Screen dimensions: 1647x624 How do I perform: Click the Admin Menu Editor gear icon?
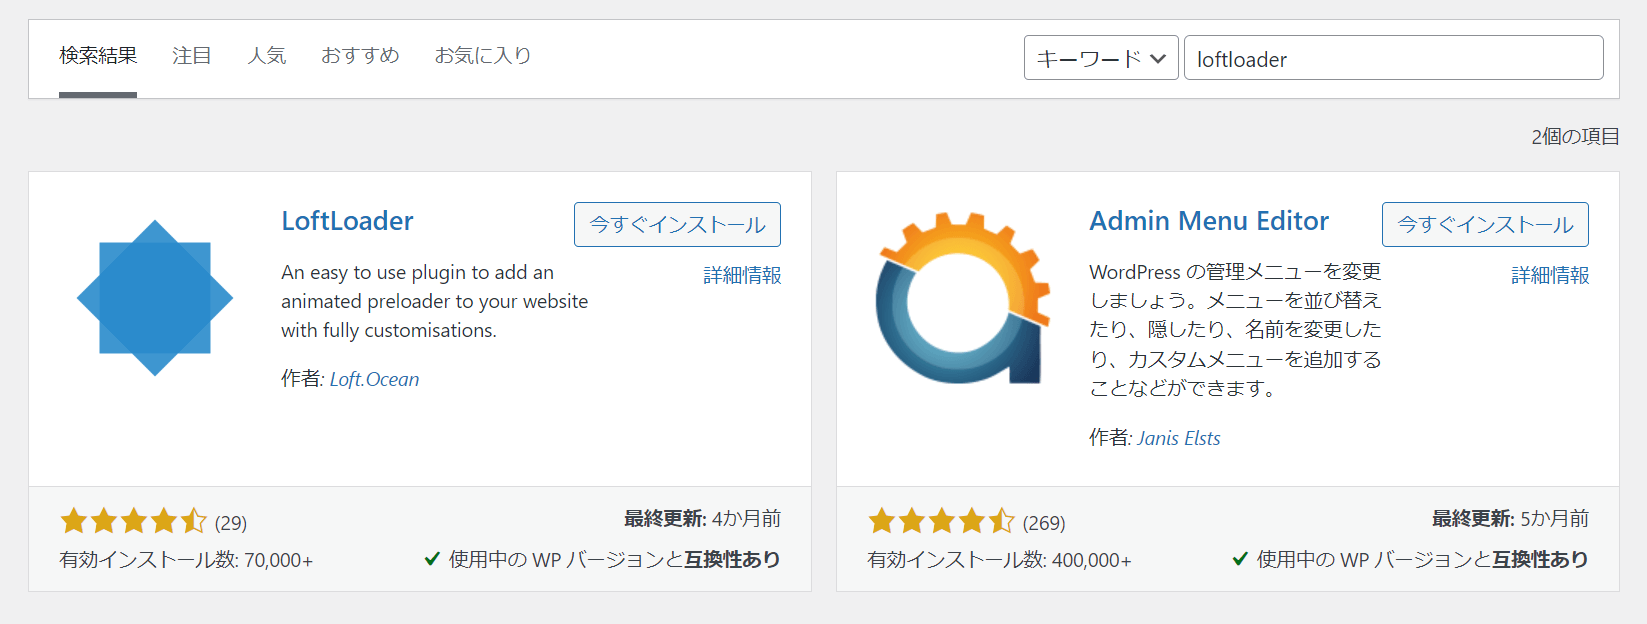[963, 298]
